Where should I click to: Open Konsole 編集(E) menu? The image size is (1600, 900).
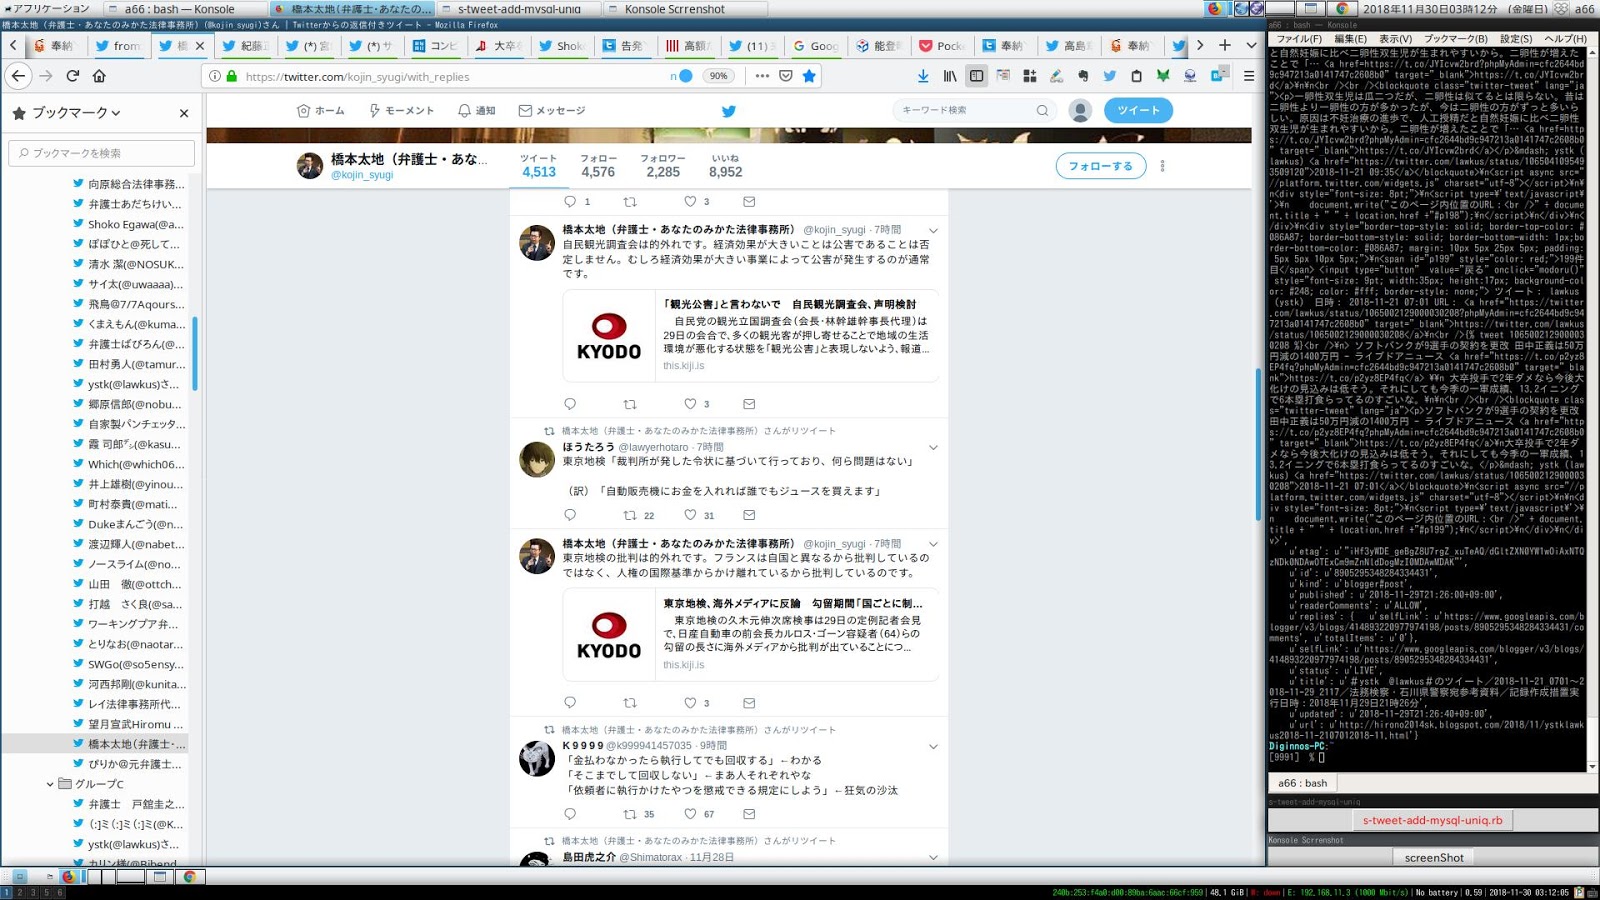1350,38
